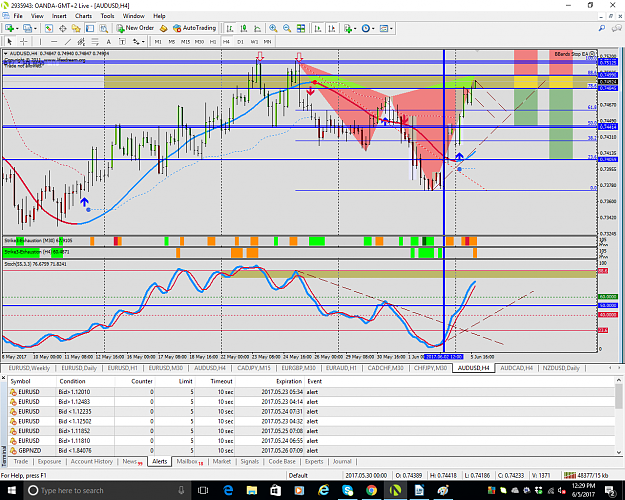The height and width of the screenshot is (500, 625).
Task: Switch chart to W1 timeframe
Action: pyautogui.click(x=254, y=41)
